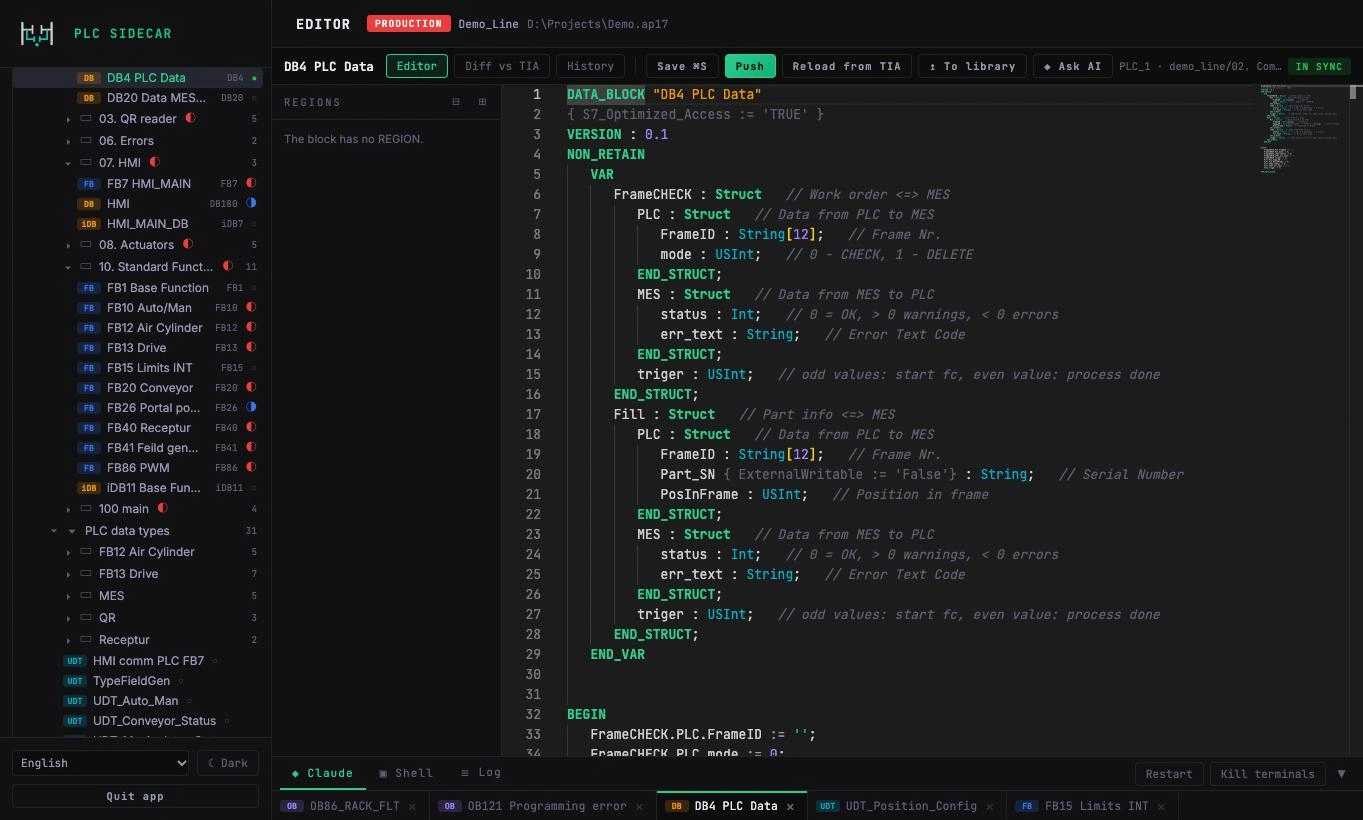Screen dimensions: 1363x820
Task: Click the code minimap preview
Action: coord(1300,130)
